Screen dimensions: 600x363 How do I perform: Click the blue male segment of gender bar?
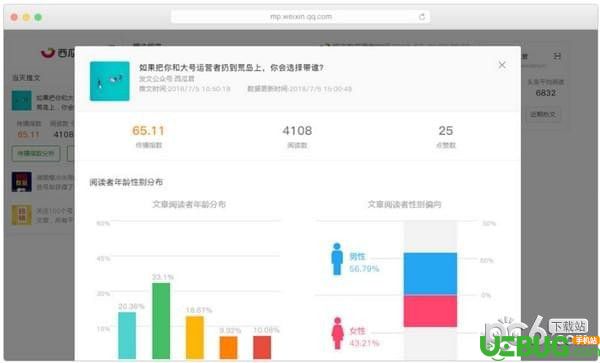[430, 274]
